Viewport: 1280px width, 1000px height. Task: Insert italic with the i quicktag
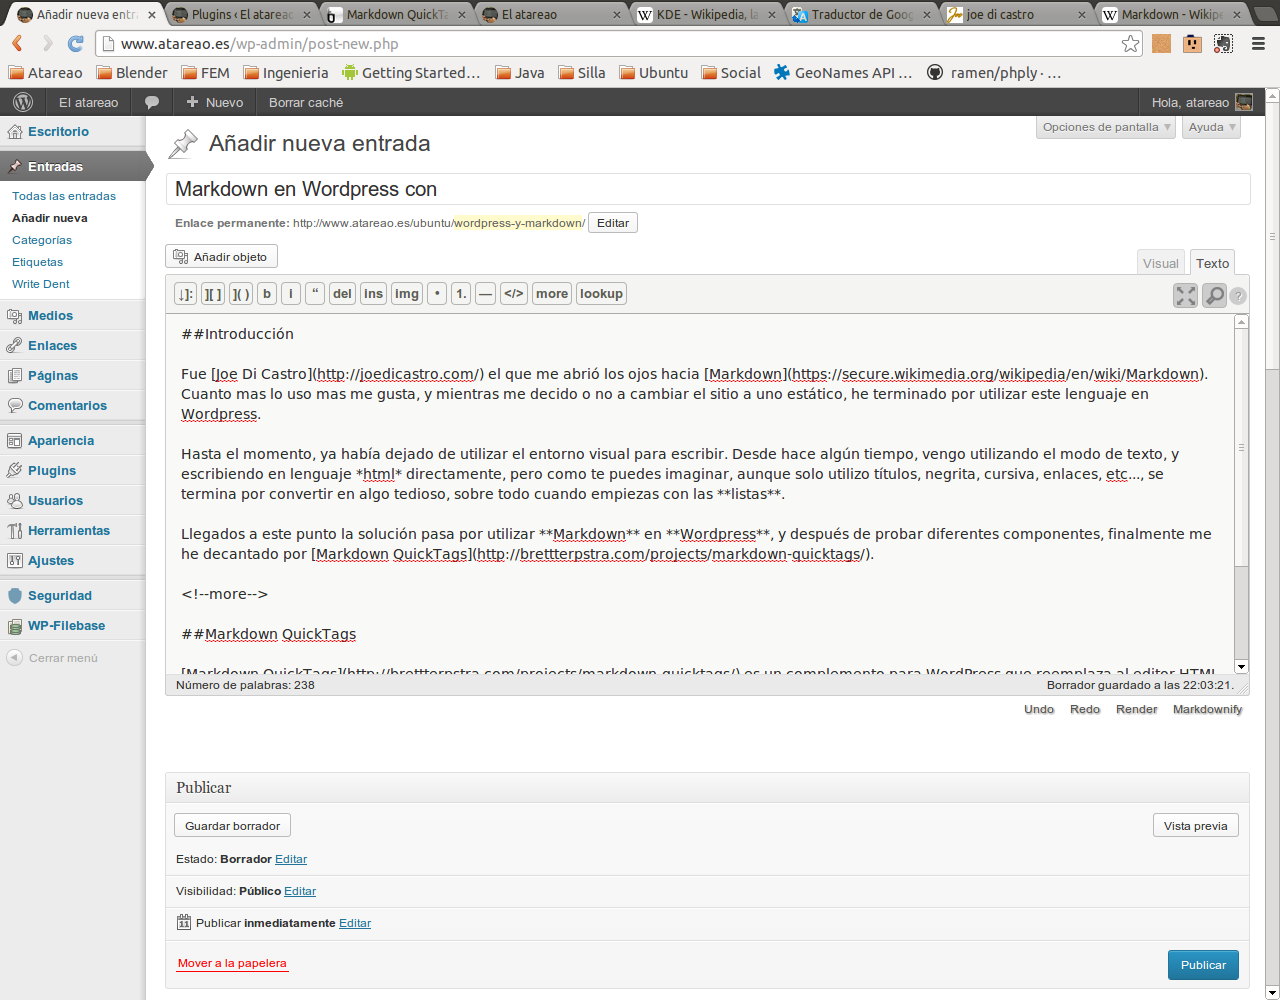(x=291, y=294)
